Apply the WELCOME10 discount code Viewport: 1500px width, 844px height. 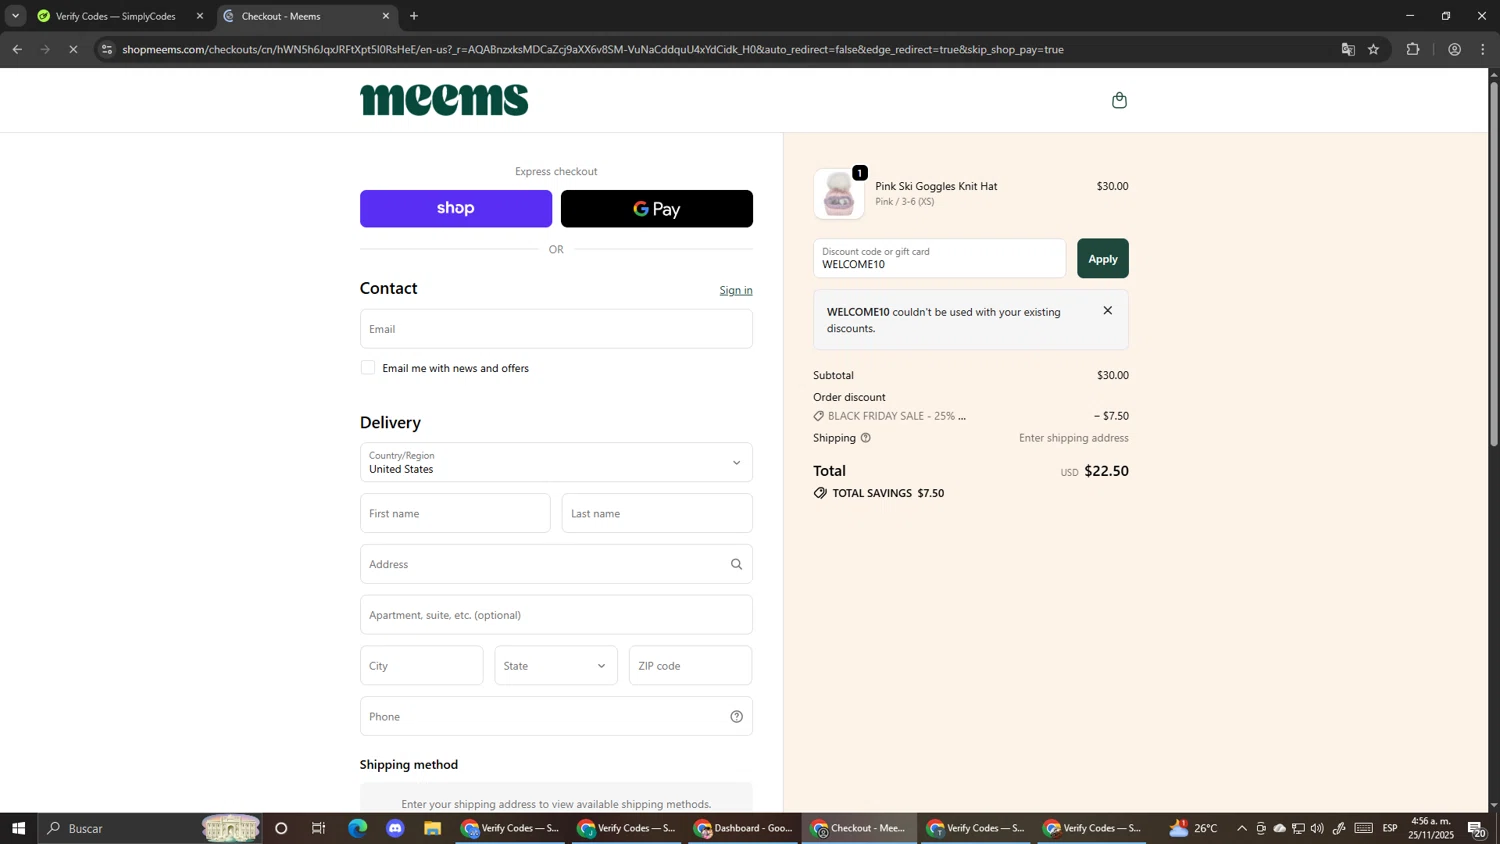[x=1102, y=259]
